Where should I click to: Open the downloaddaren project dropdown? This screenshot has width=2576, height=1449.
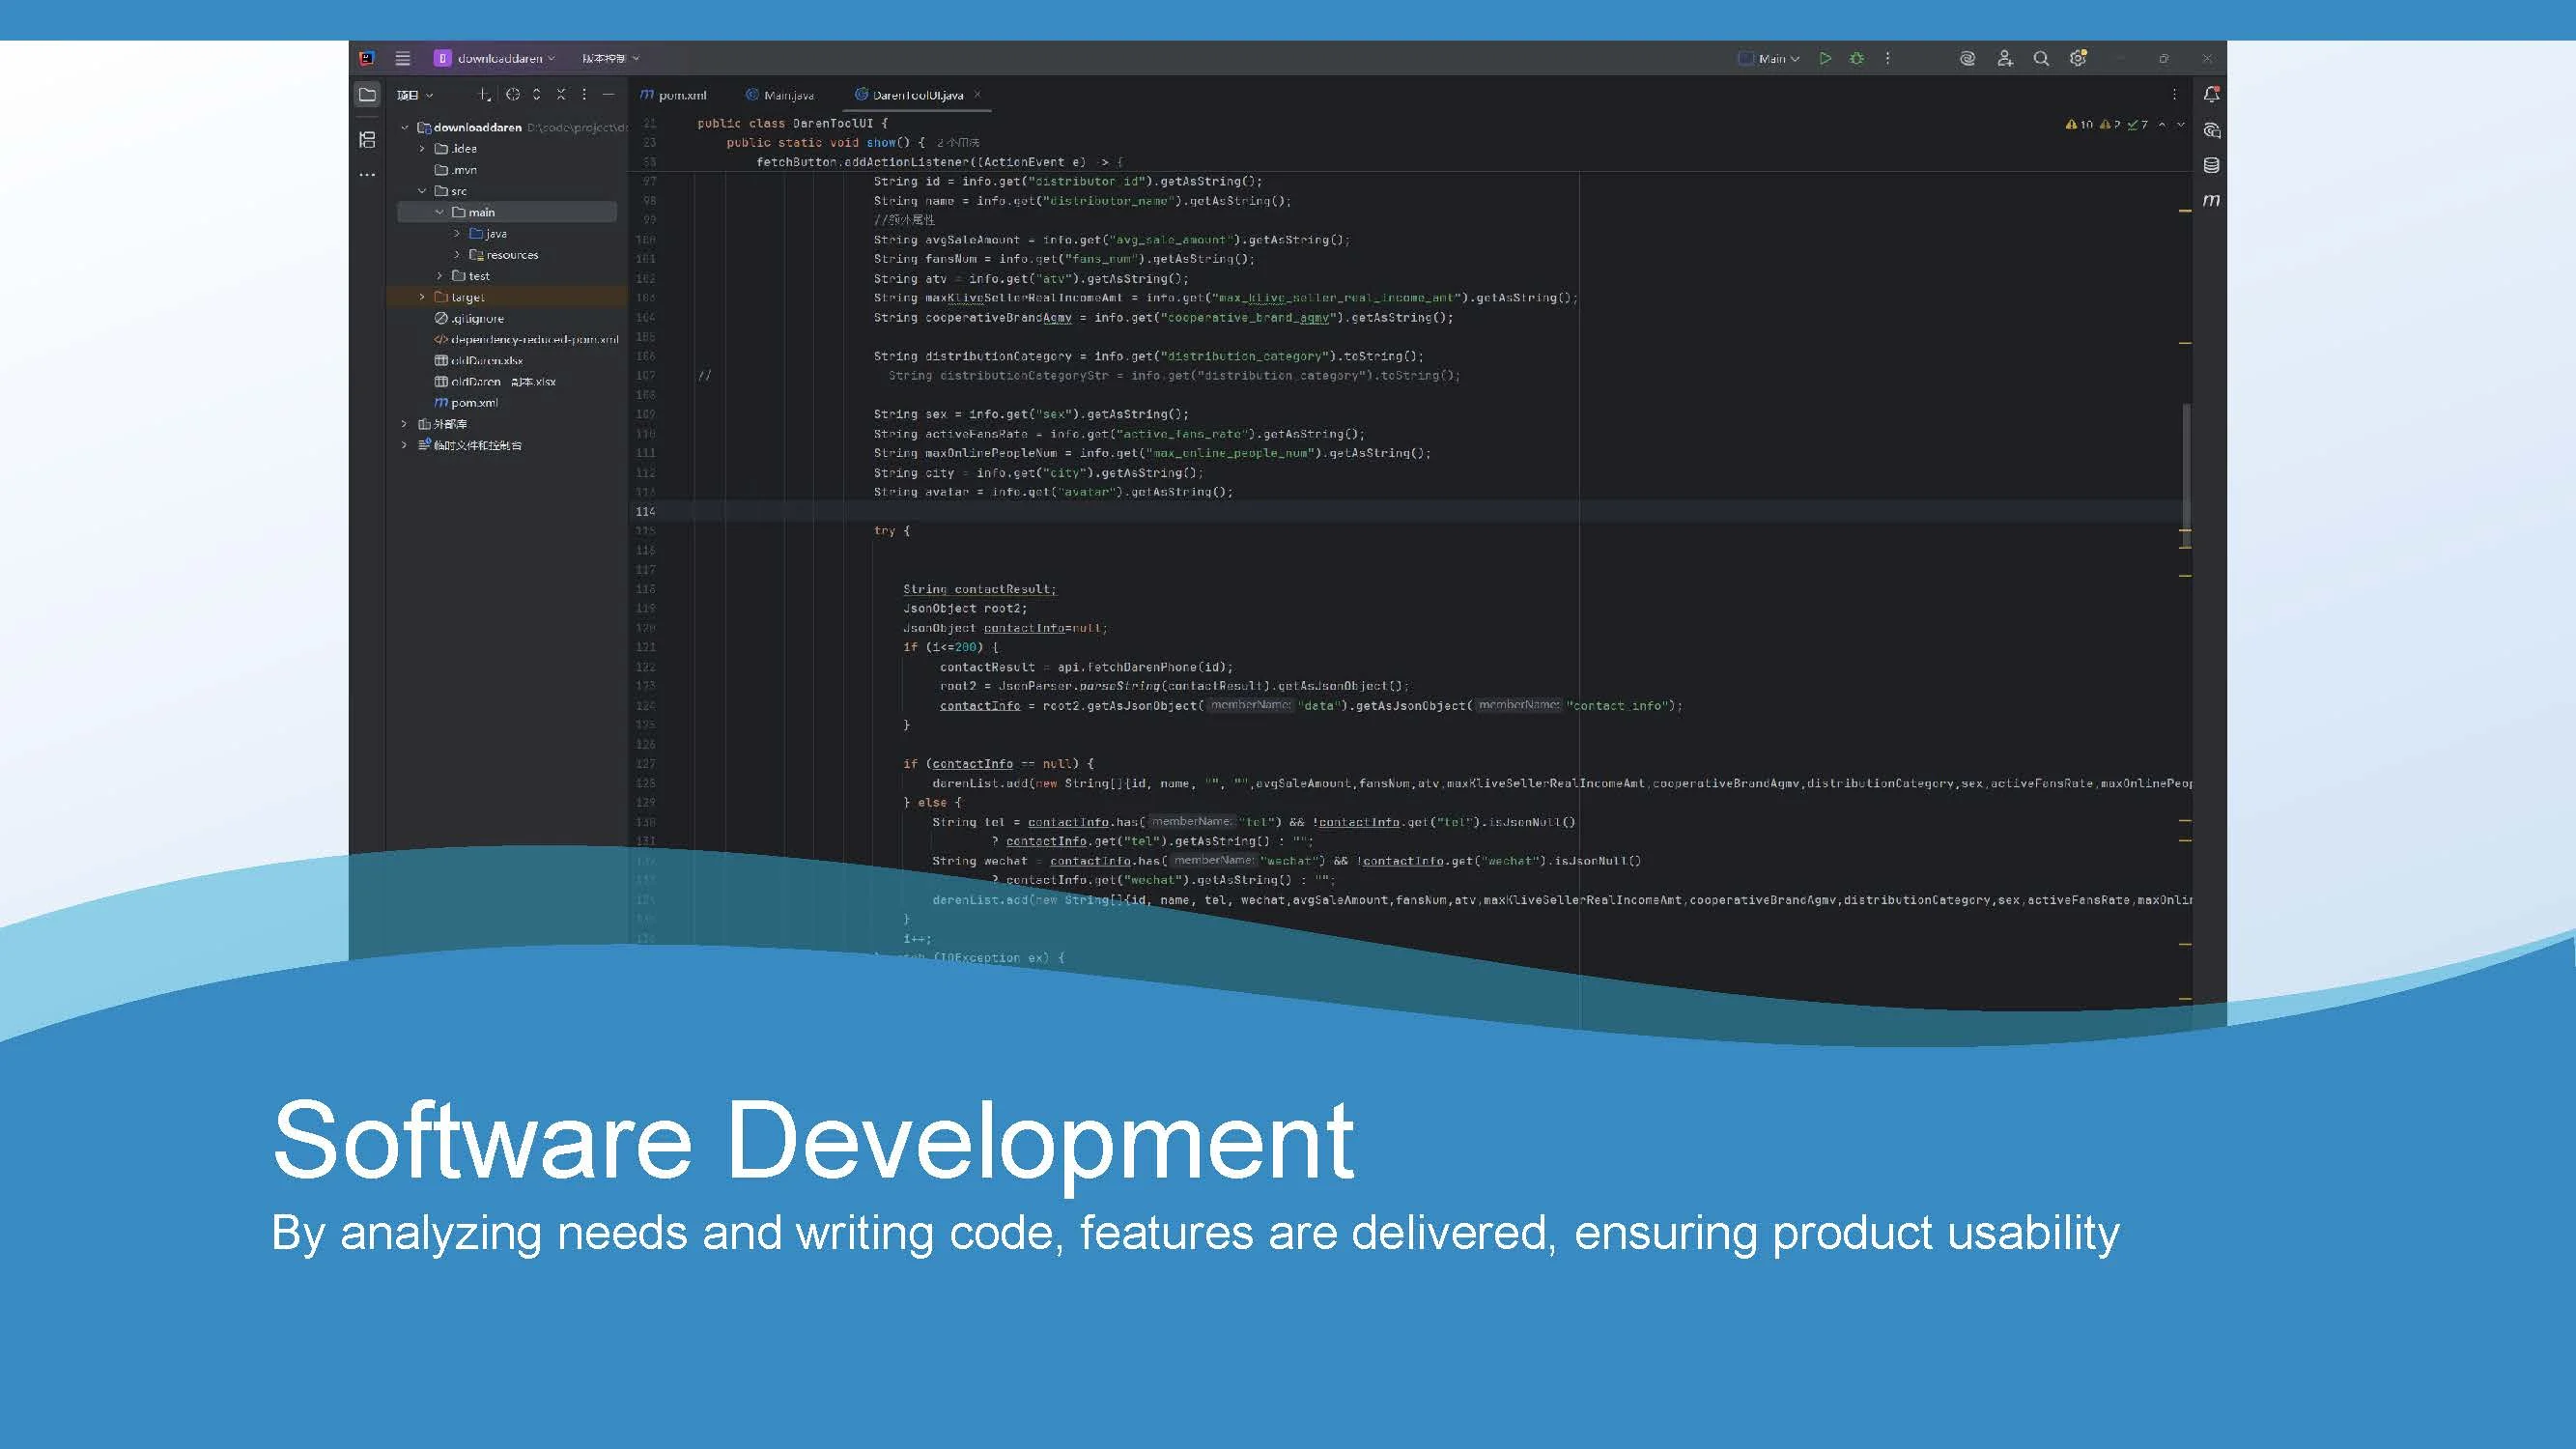[495, 58]
